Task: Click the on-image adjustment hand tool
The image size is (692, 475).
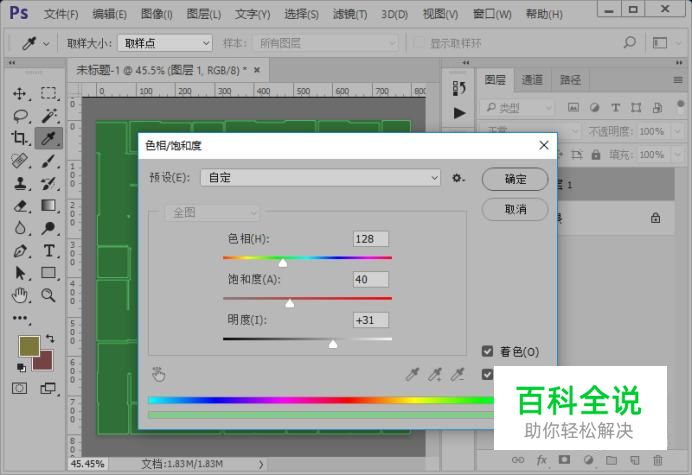Action: (x=158, y=375)
